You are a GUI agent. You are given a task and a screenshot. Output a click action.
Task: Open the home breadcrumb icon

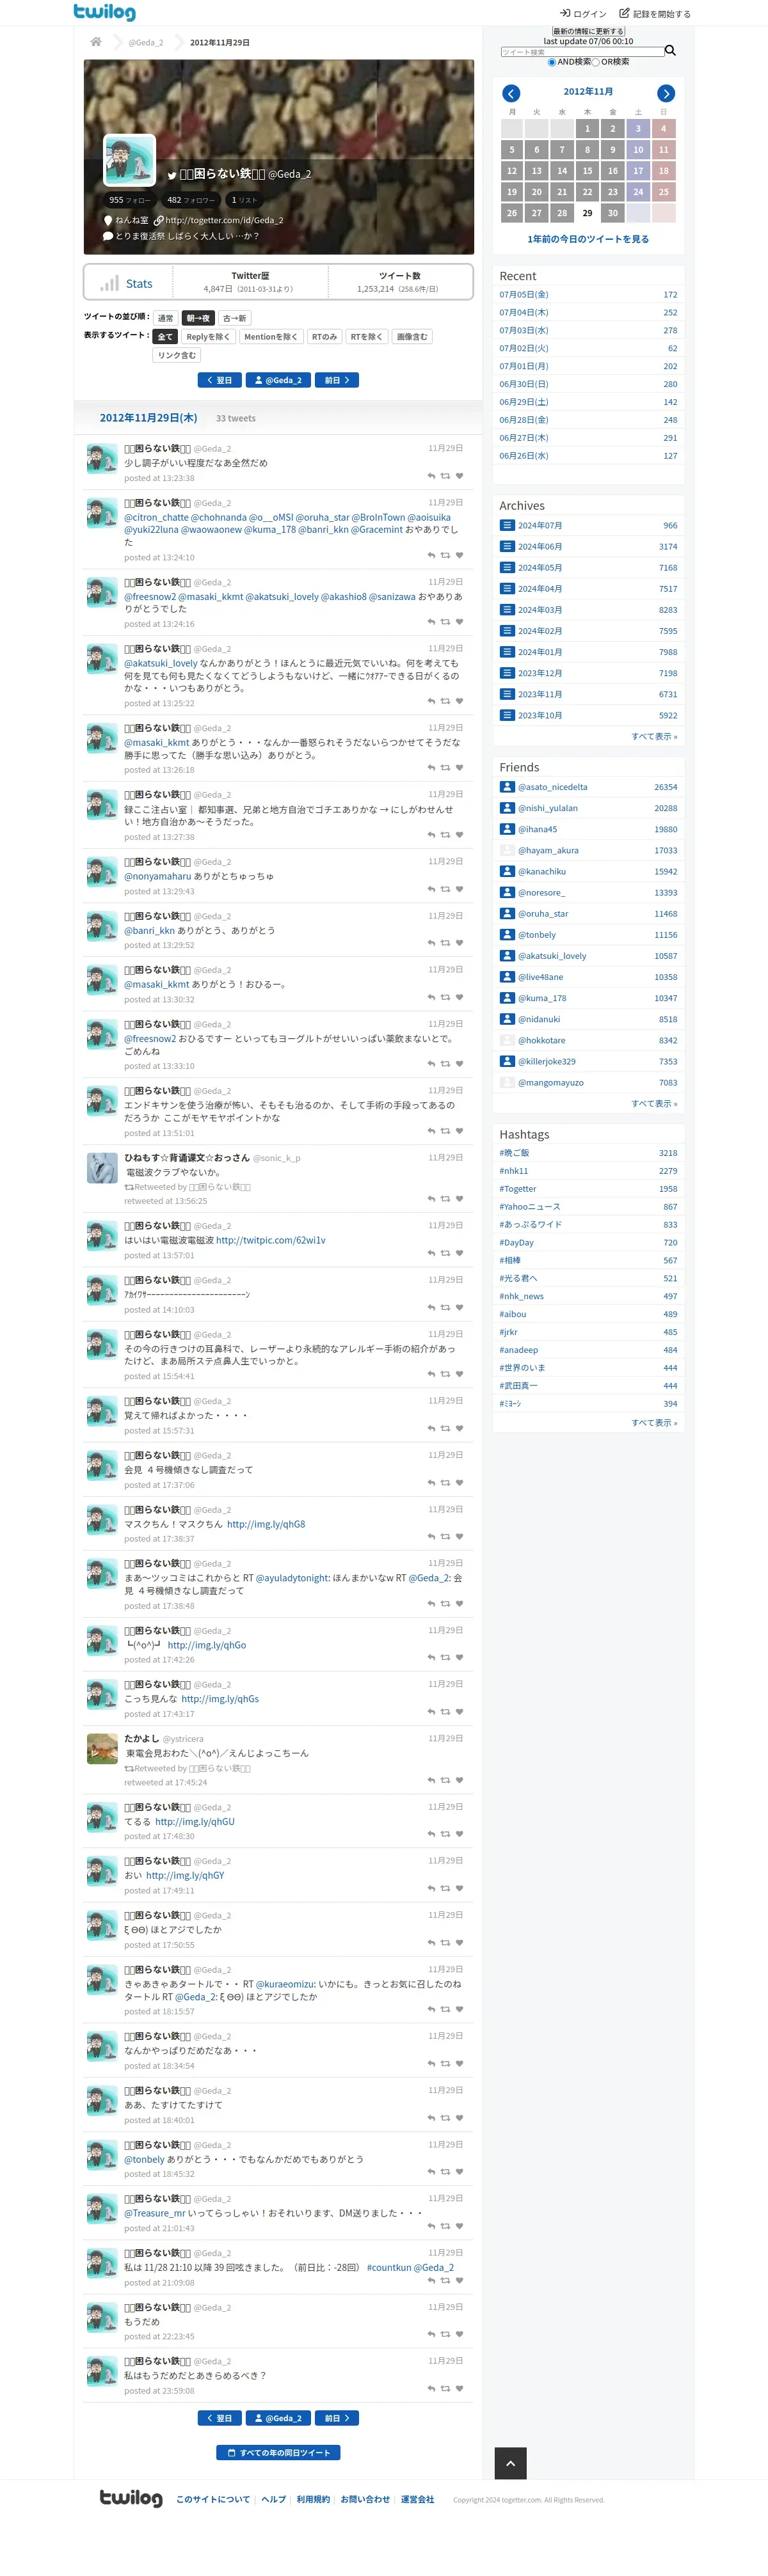[x=96, y=42]
